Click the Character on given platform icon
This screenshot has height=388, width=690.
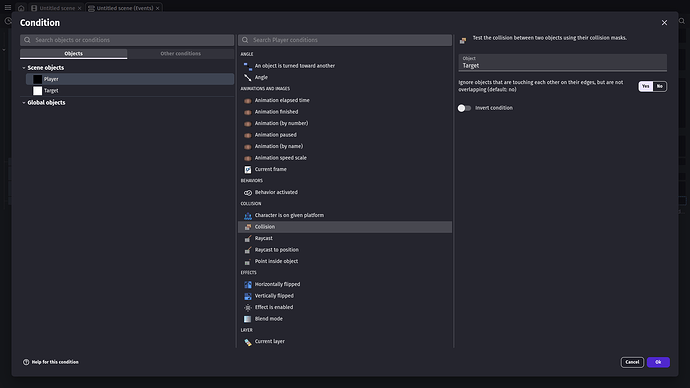click(248, 216)
